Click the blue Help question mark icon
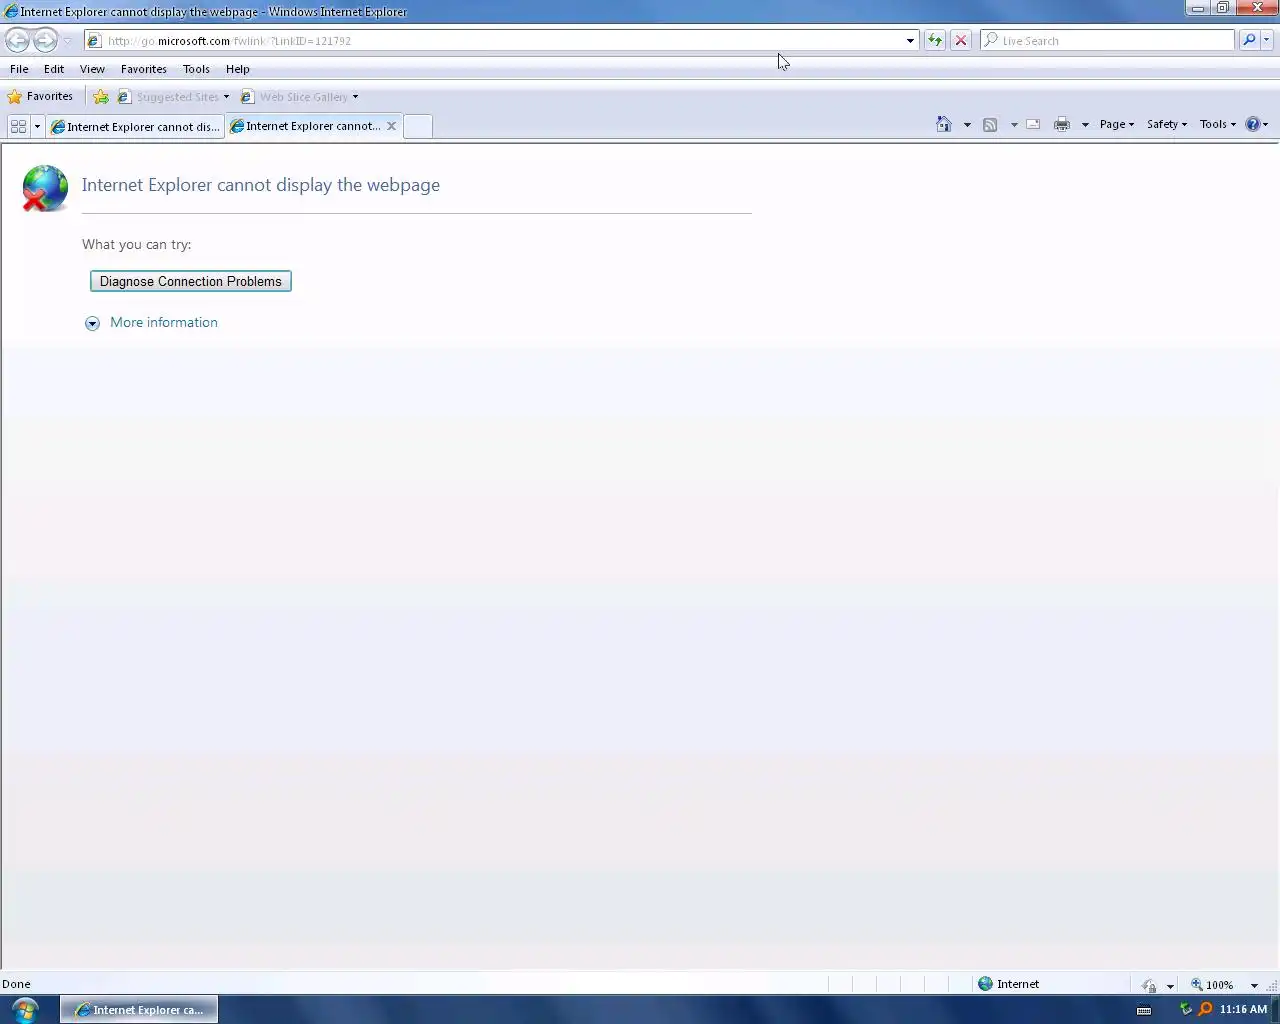Viewport: 1280px width, 1024px height. tap(1252, 124)
